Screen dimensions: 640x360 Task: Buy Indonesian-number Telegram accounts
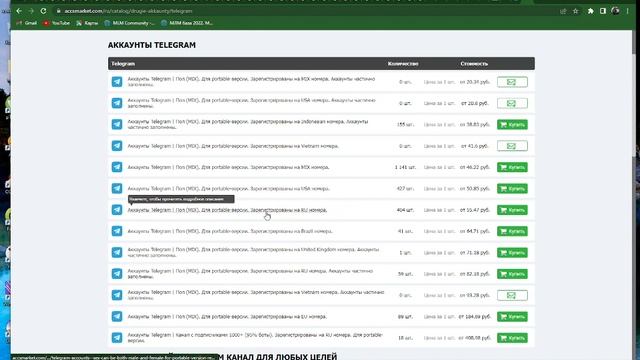(512, 124)
